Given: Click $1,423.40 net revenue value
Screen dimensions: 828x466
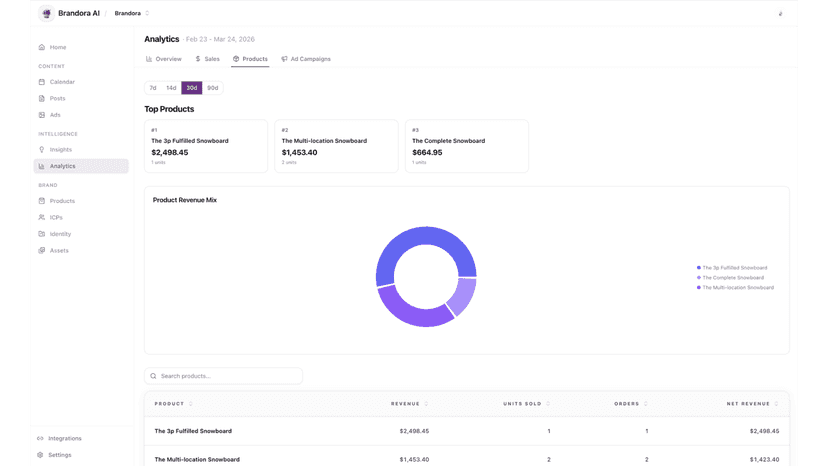Looking at the screenshot, I should point(764,460).
